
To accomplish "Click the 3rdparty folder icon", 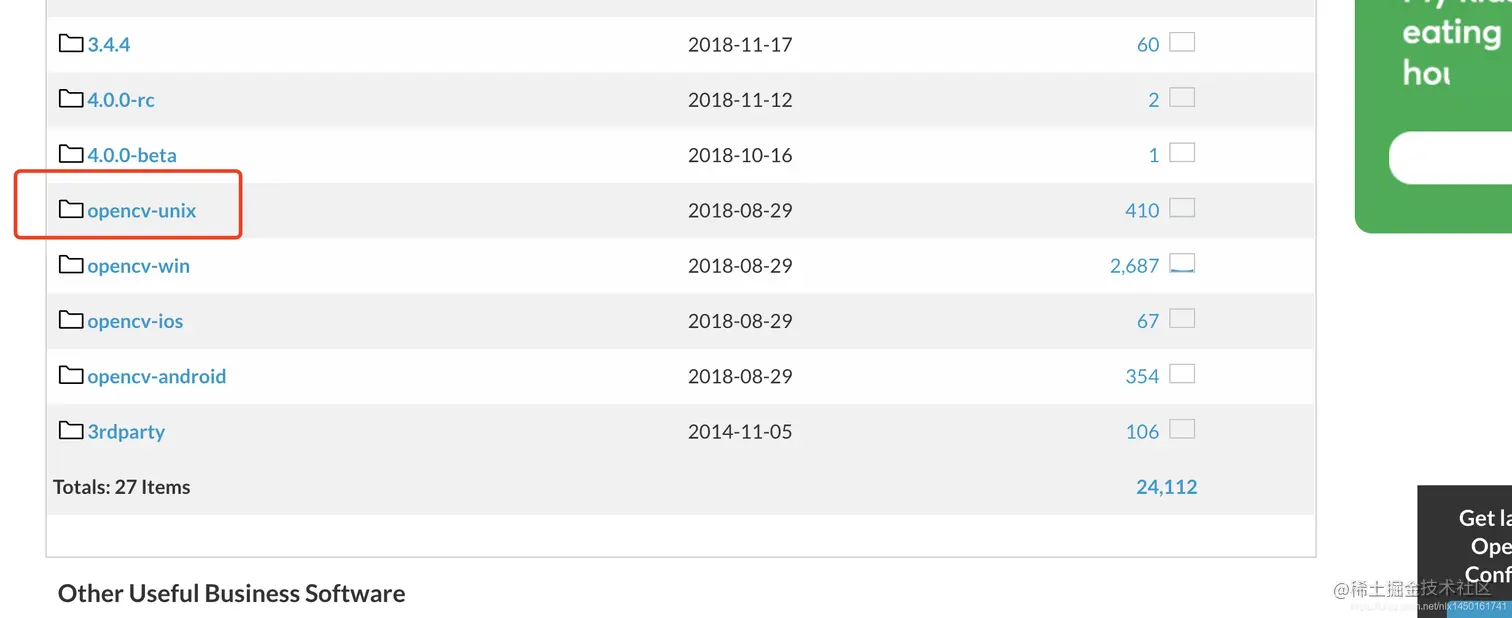I will pyautogui.click(x=70, y=431).
